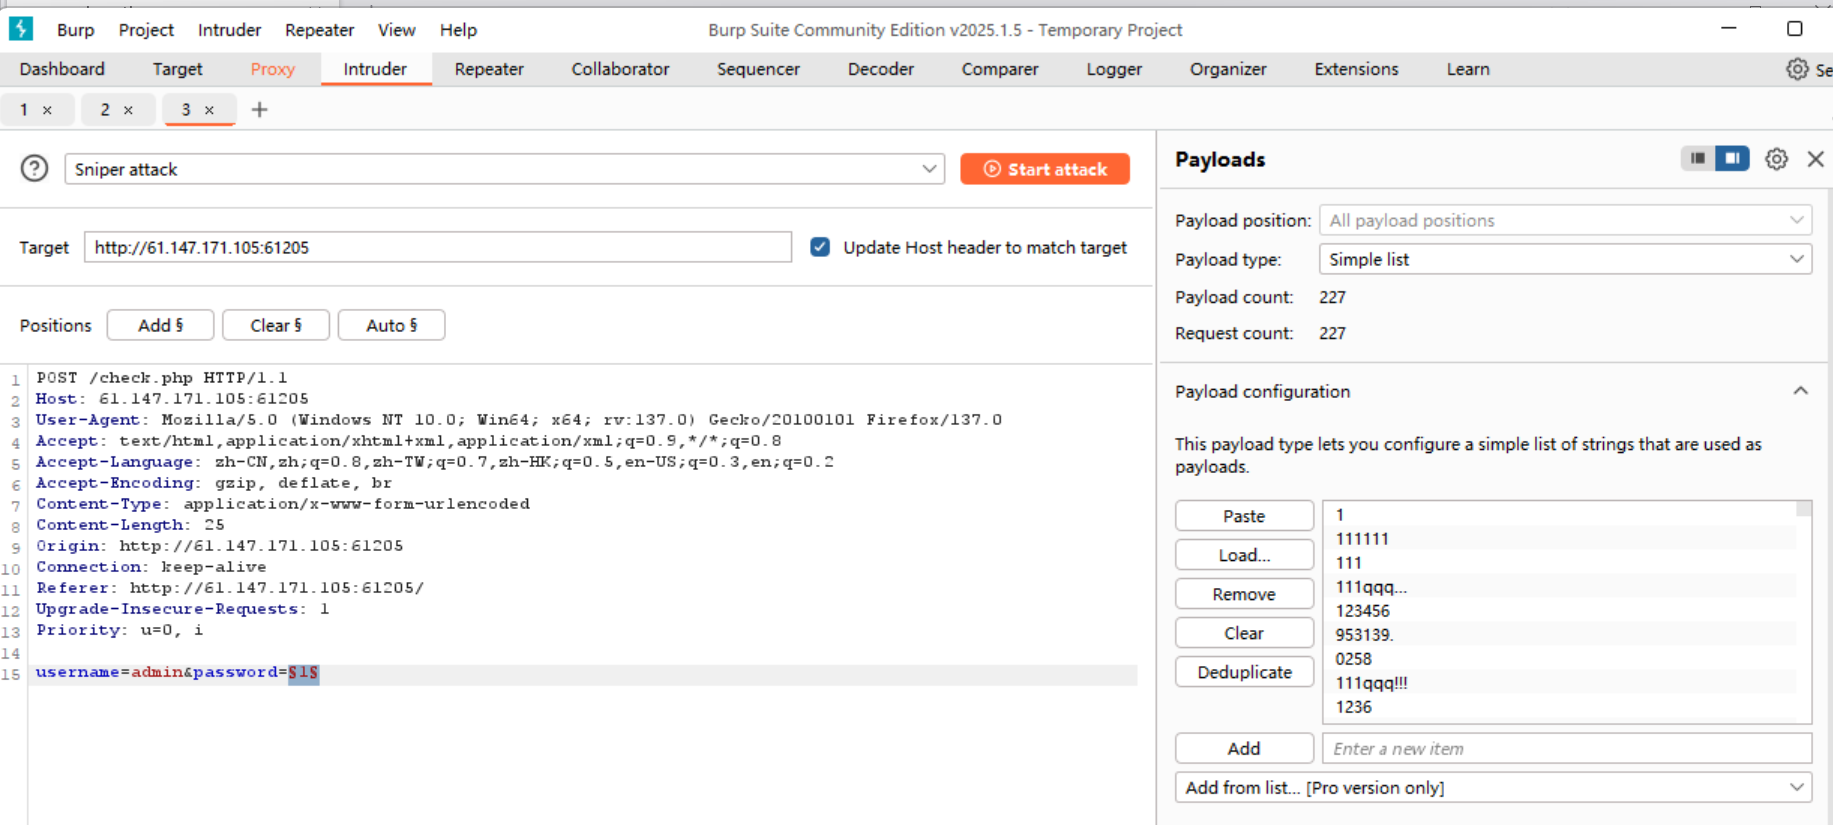Switch to the Extensions tab
The height and width of the screenshot is (825, 1833).
click(x=1356, y=69)
